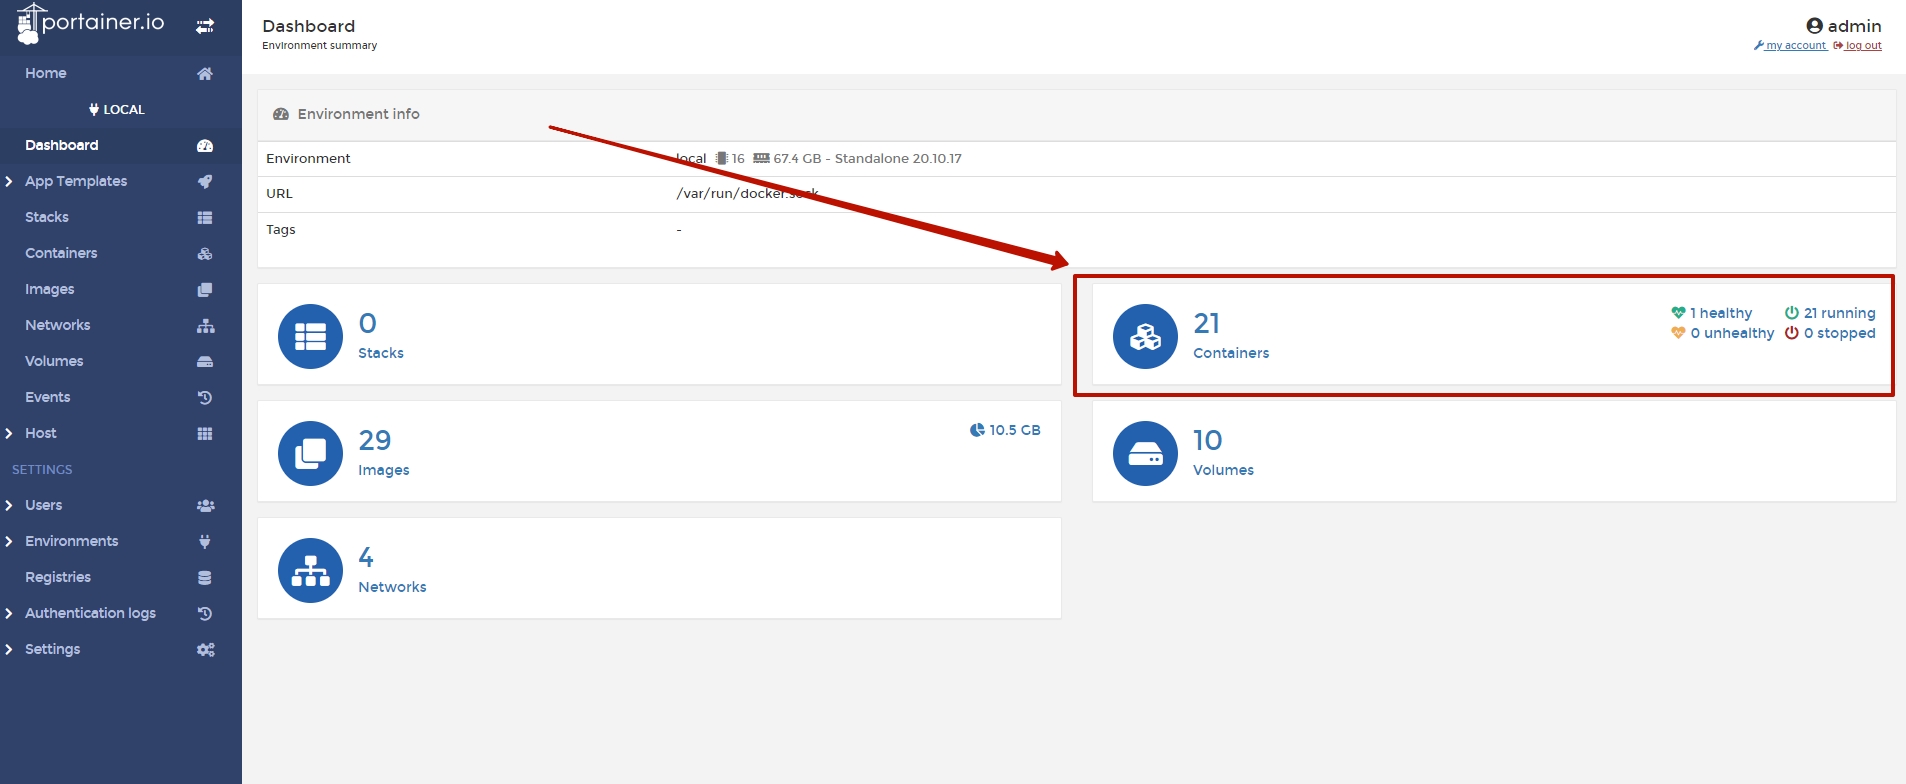
Task: Click the Events history icon in sidebar
Action: pos(205,398)
